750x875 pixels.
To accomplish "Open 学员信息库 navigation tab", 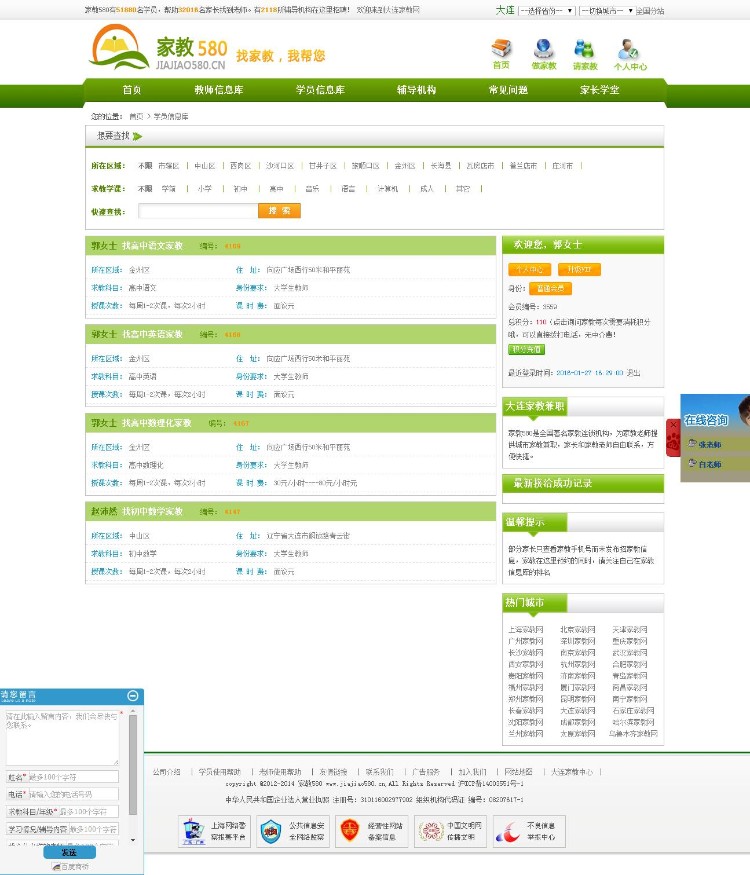I will (x=320, y=90).
